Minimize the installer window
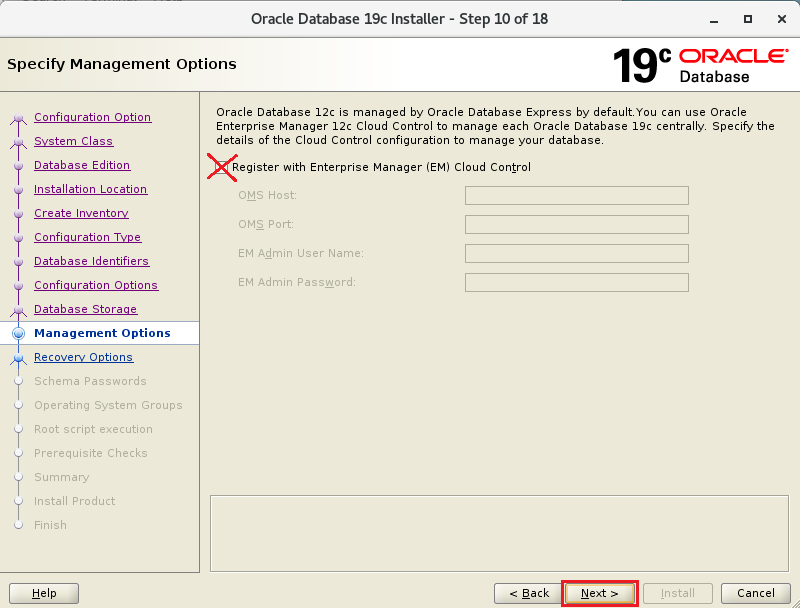This screenshot has width=800, height=608. pyautogui.click(x=714, y=19)
